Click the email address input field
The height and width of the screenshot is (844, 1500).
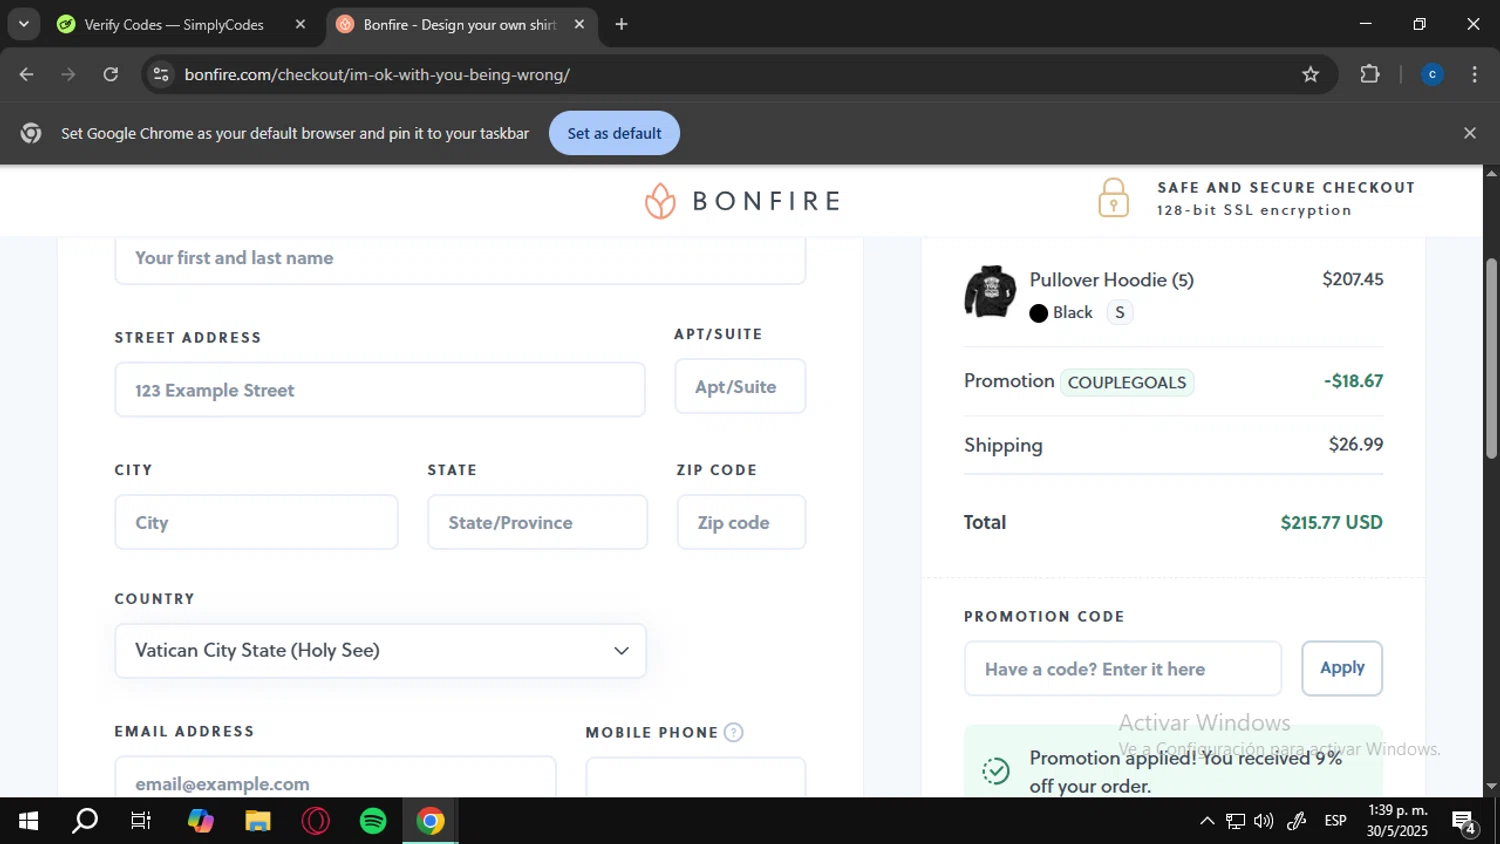(x=335, y=778)
